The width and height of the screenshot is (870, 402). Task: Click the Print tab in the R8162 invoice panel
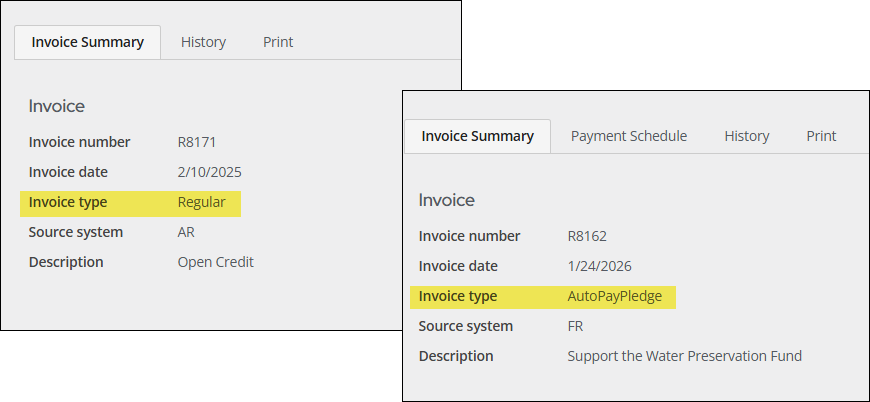(821, 136)
